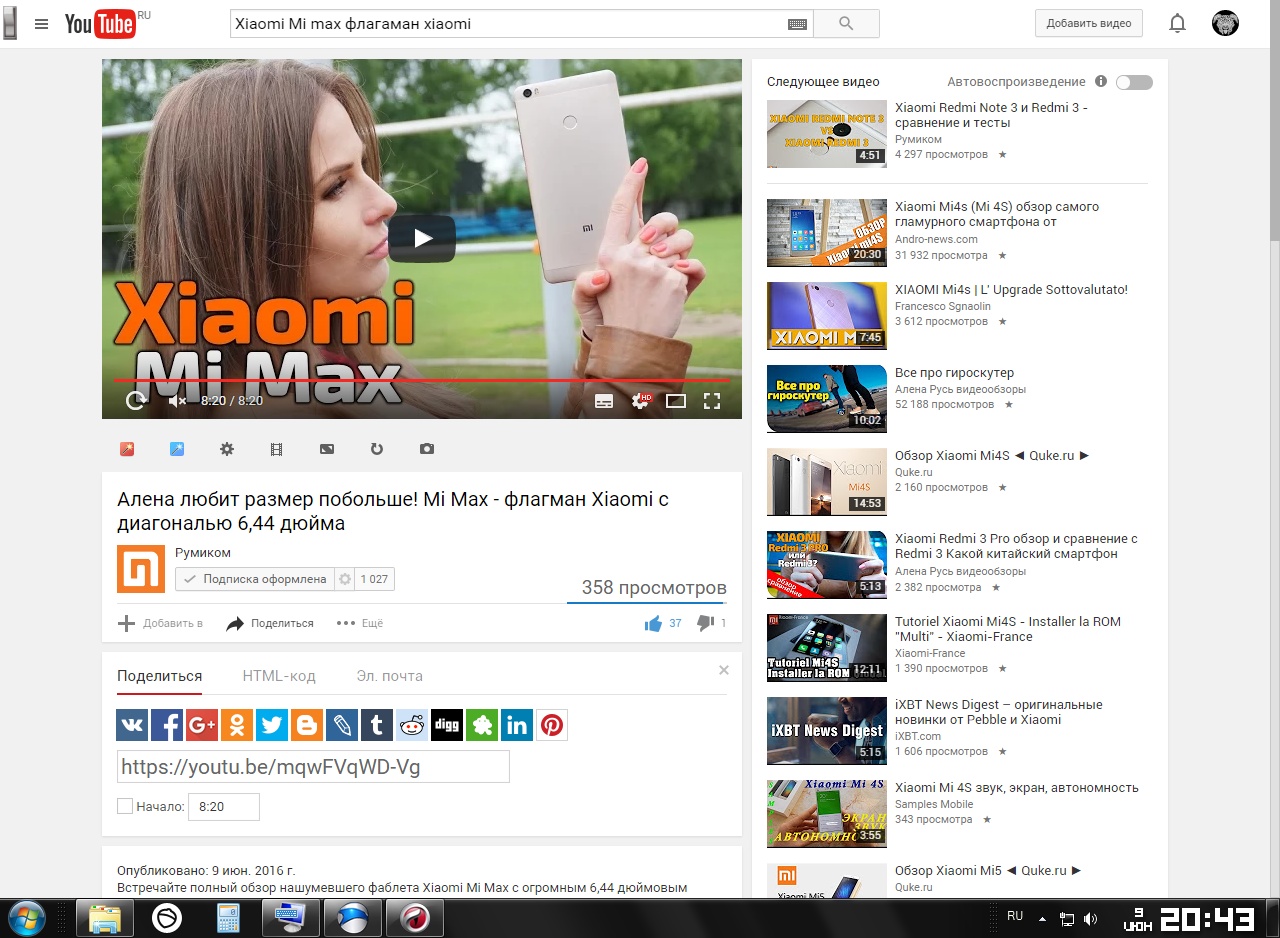Viewport: 1280px width, 938px height.
Task: Share the video to Pinterest
Action: coord(552,725)
